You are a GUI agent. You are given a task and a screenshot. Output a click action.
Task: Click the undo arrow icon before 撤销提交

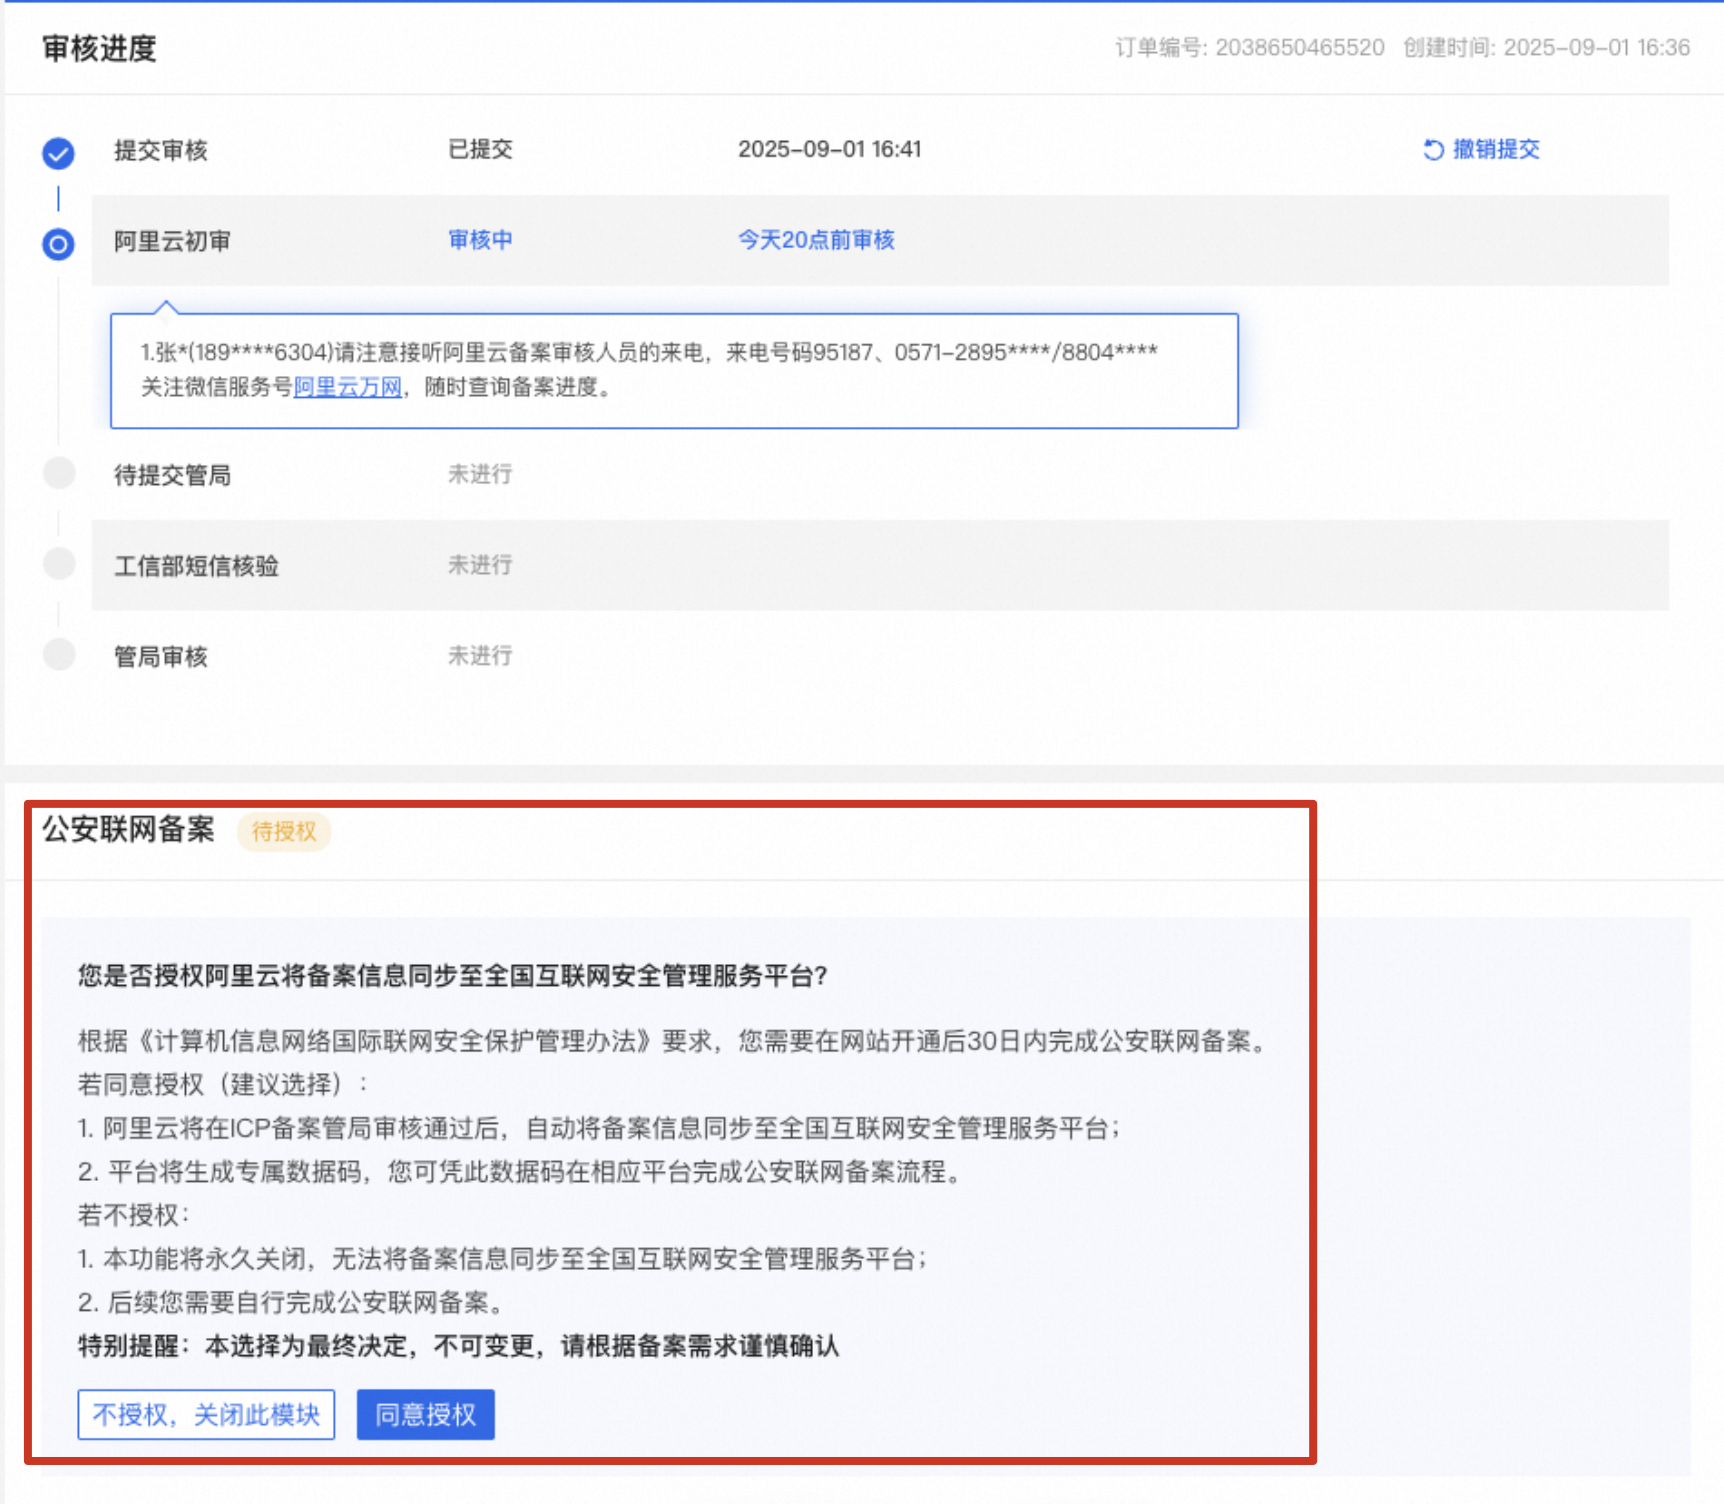[x=1433, y=150]
